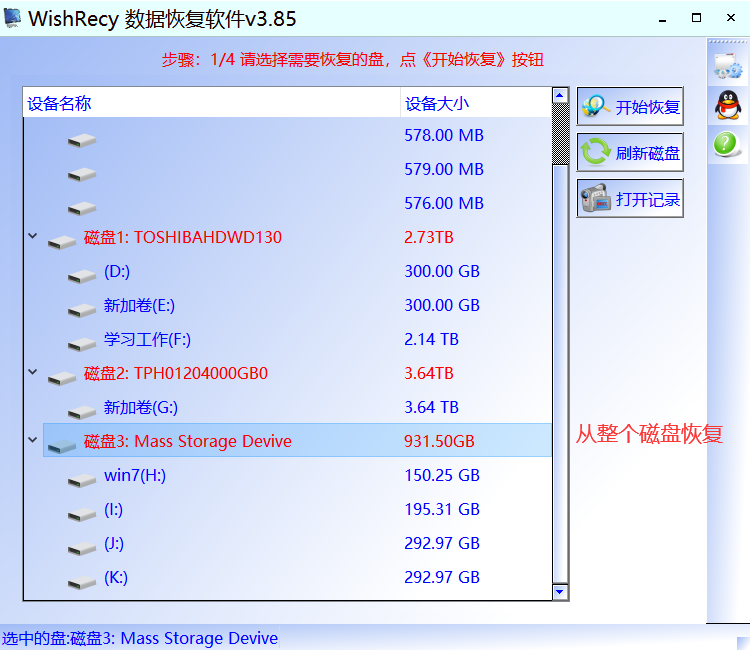The image size is (750, 650).
Task: Click the status bar text 选中的盘:磁盘3
Action: pos(140,638)
